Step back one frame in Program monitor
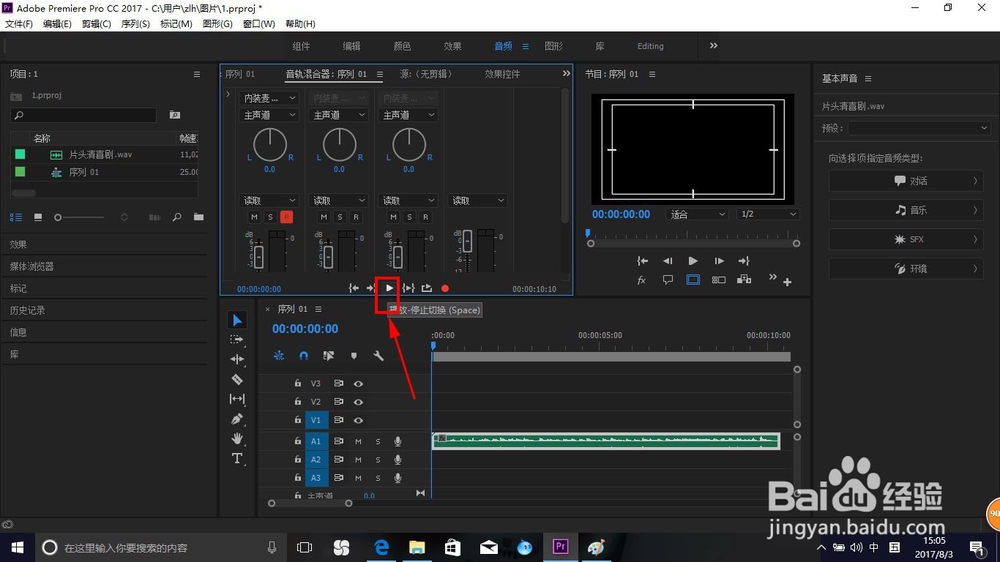Viewport: 1000px width, 562px height. [667, 260]
